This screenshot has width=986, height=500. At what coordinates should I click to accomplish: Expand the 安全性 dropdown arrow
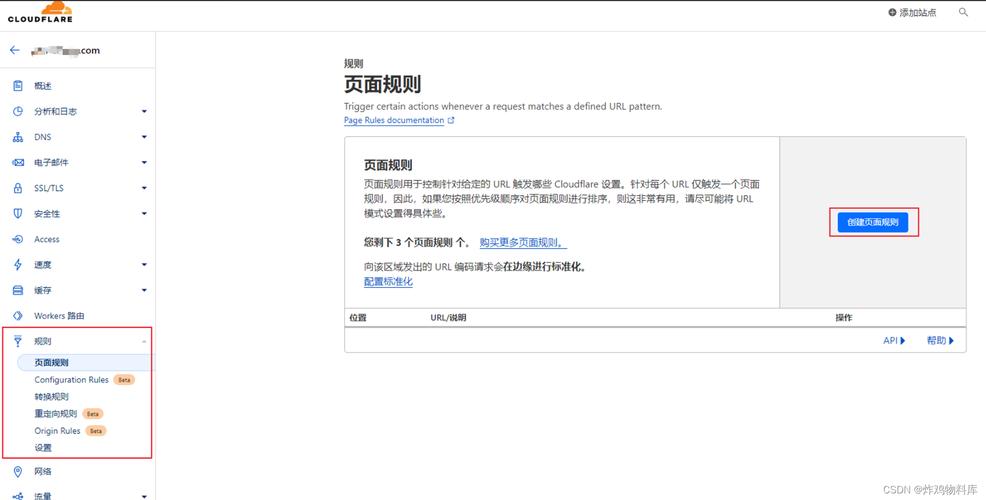tap(144, 214)
